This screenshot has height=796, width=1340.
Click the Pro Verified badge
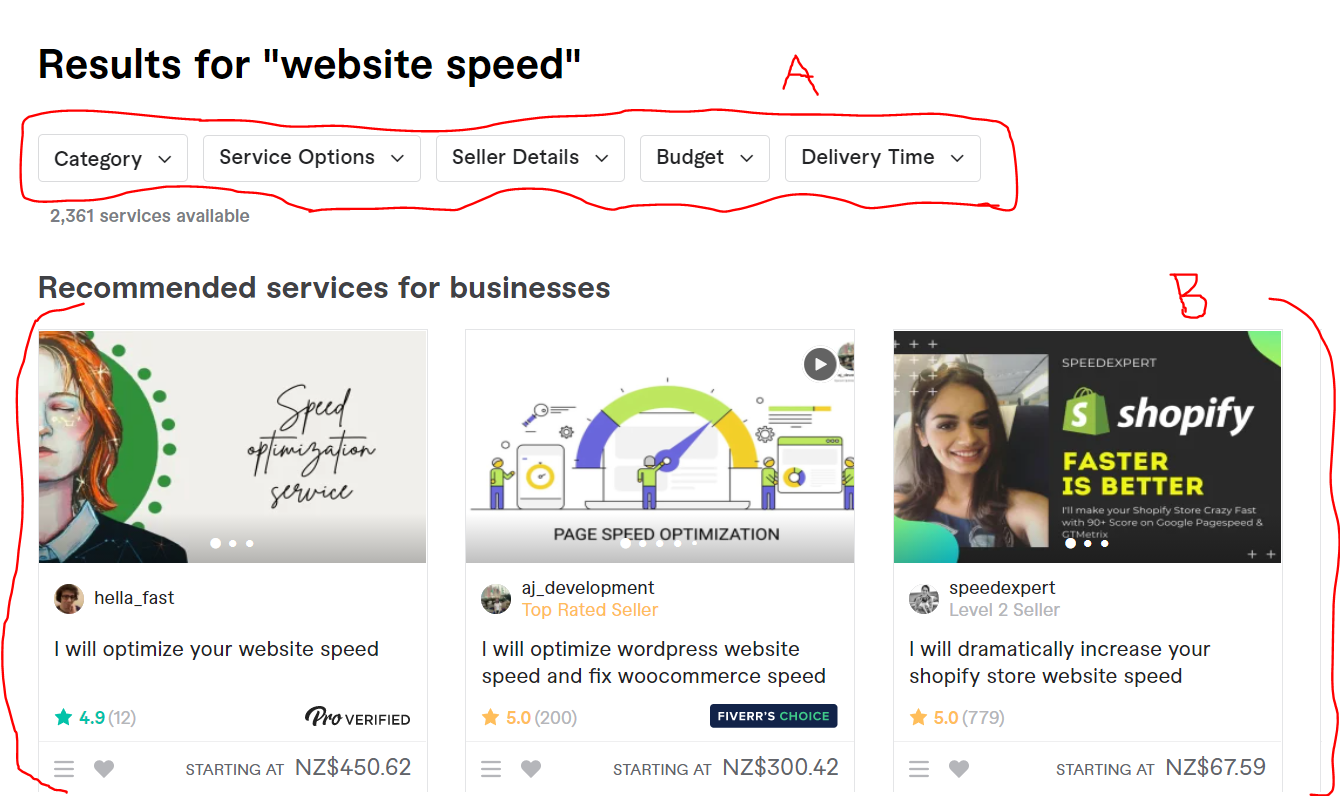[357, 718]
